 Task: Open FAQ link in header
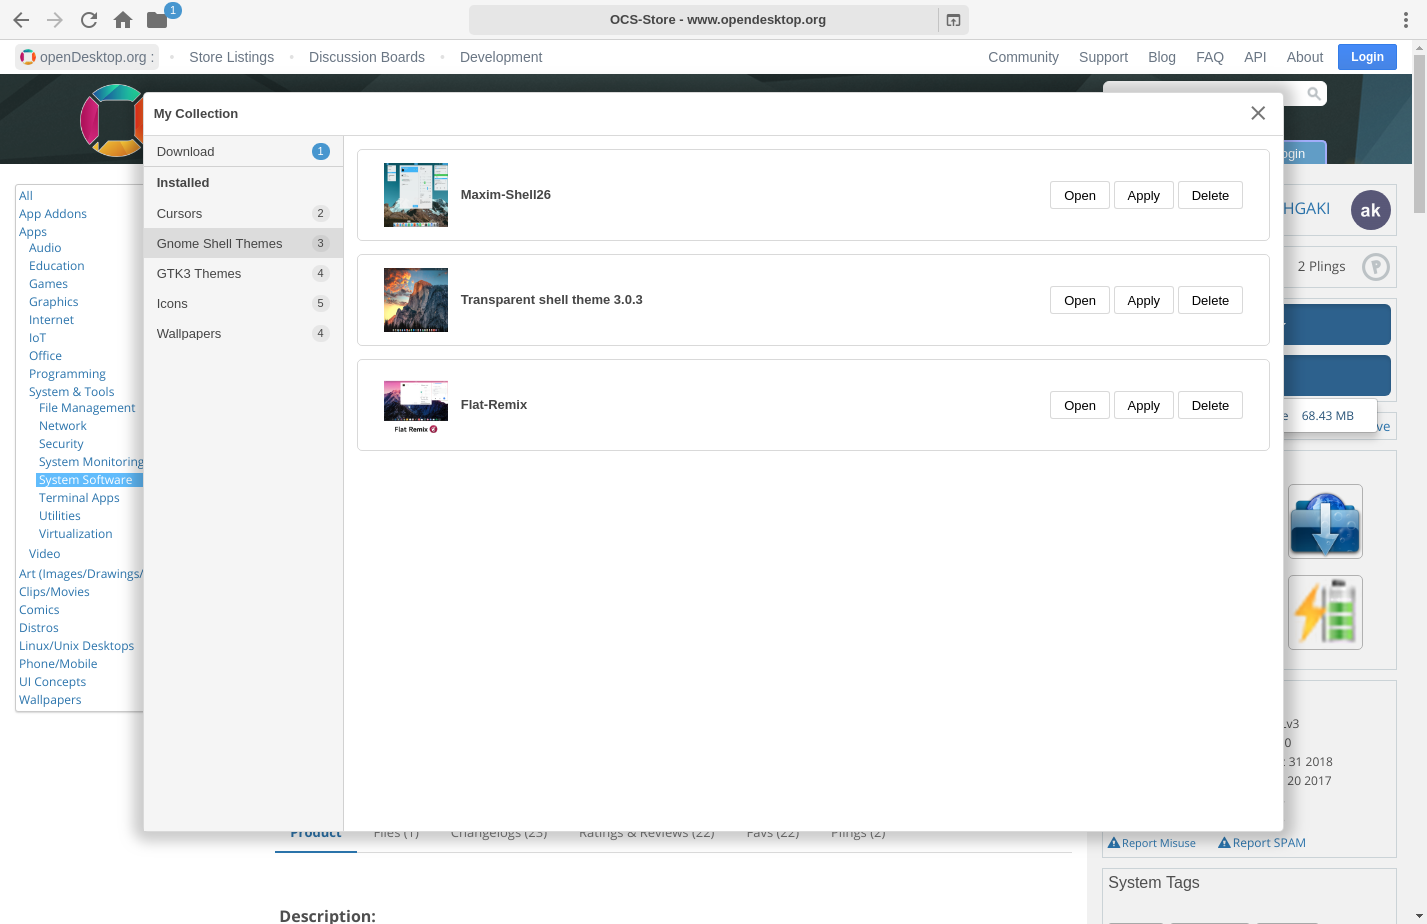[x=1210, y=57]
